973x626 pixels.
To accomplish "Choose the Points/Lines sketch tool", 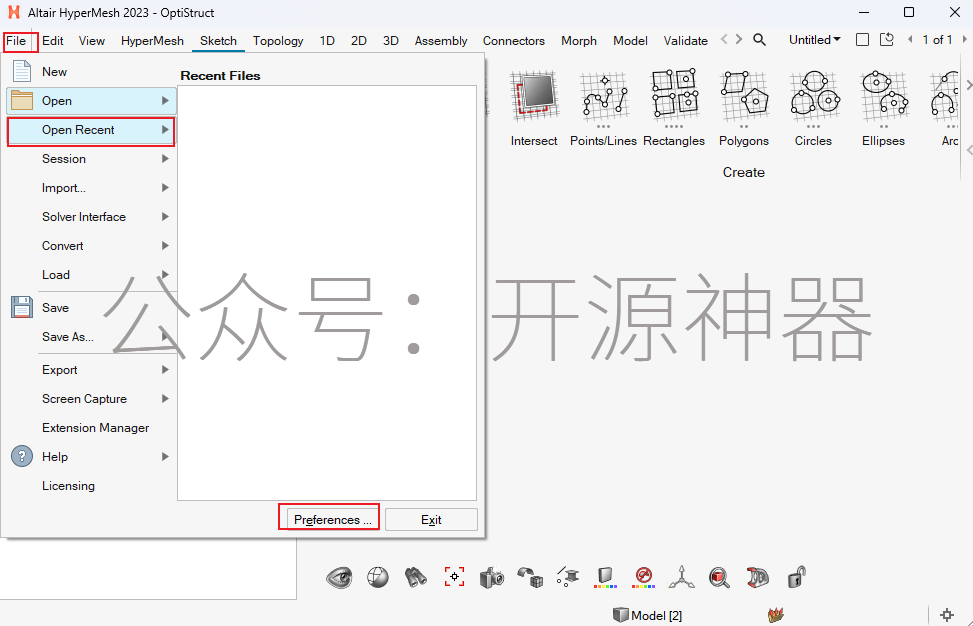I will (x=603, y=109).
